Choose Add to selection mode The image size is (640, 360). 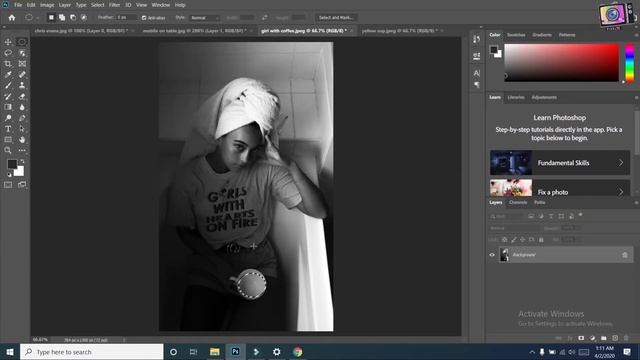62,18
